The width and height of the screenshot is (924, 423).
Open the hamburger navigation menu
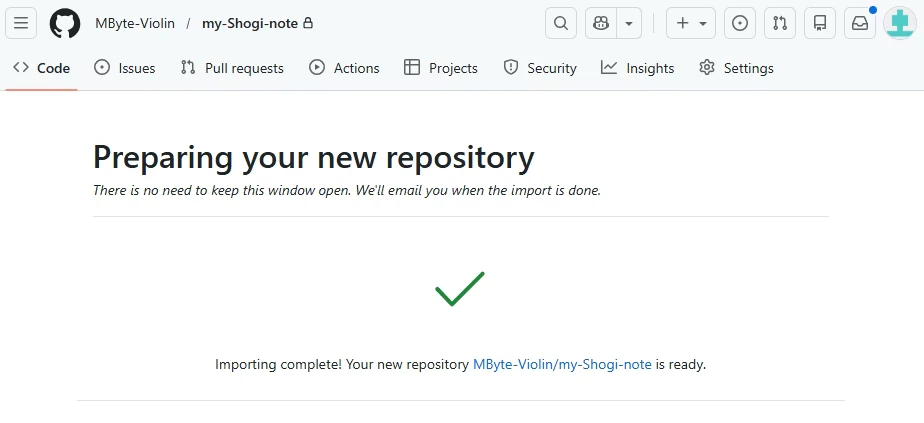tap(21, 24)
